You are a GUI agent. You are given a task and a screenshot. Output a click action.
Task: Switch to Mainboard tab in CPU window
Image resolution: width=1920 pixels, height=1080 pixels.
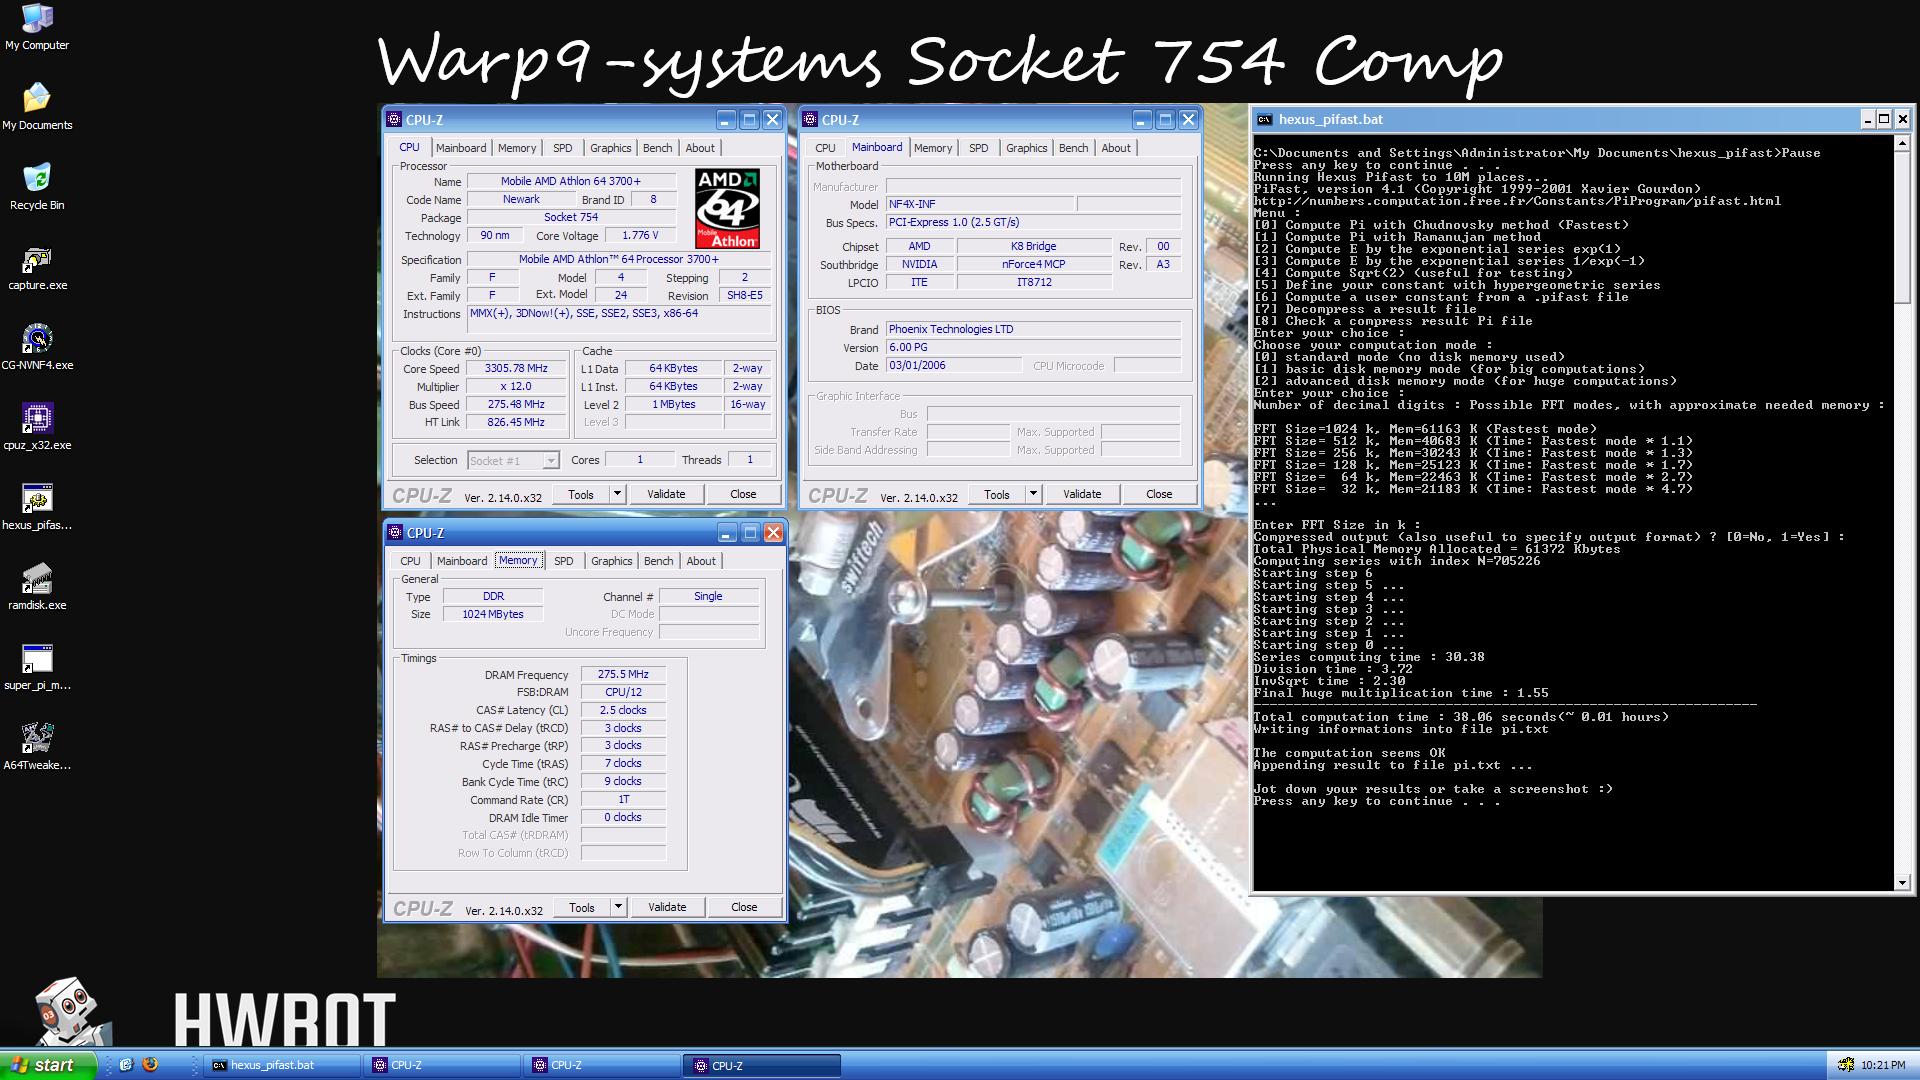(461, 148)
